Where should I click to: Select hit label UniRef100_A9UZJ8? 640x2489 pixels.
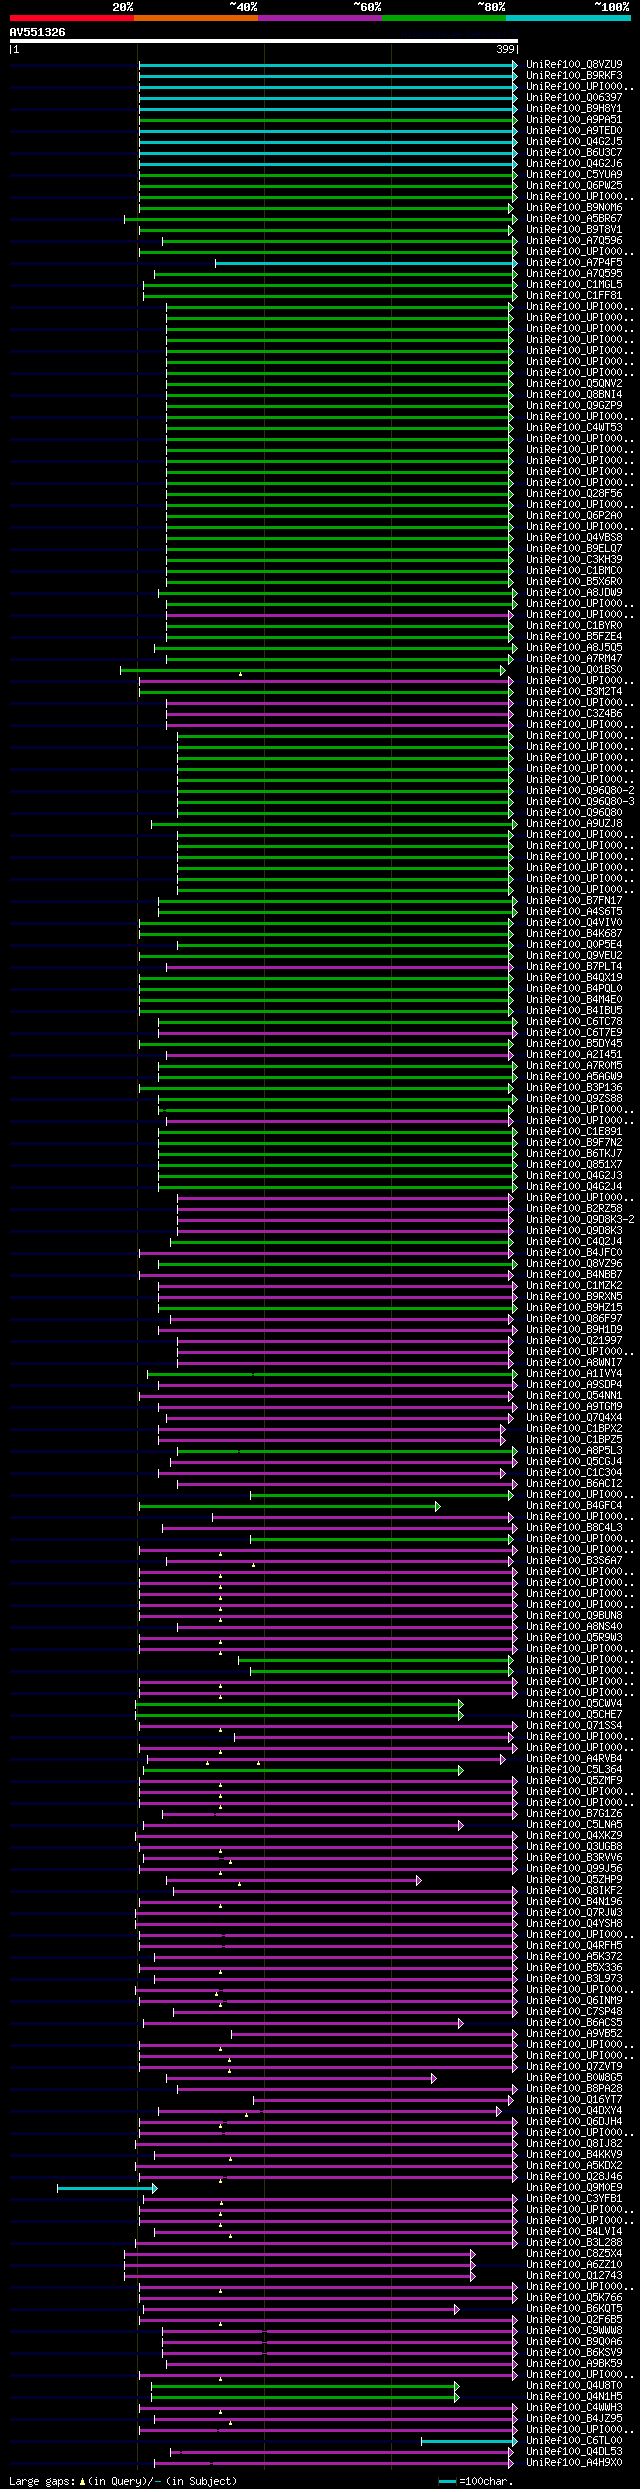coord(574,824)
